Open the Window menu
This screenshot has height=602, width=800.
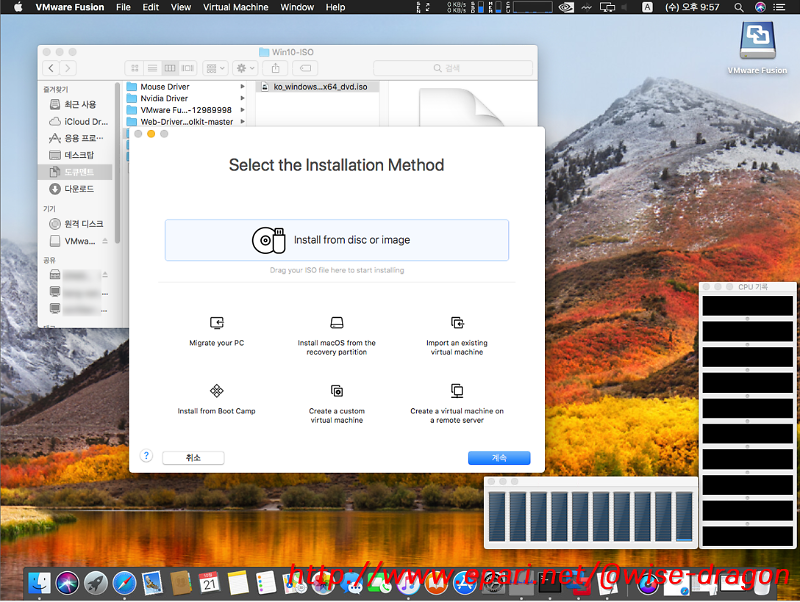(297, 7)
